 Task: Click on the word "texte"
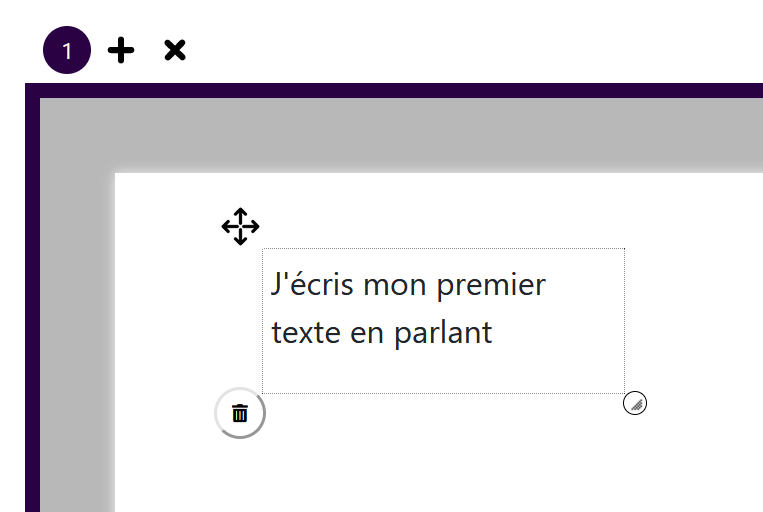click(306, 333)
